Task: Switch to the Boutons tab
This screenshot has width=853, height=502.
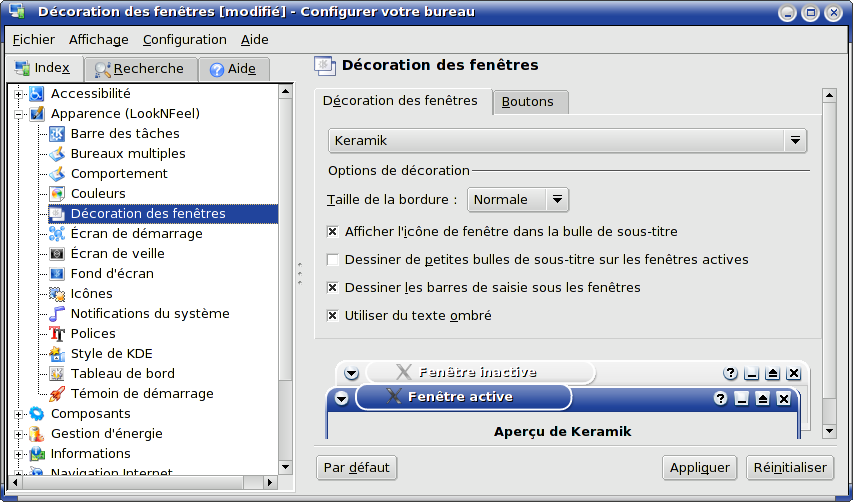Action: [x=530, y=102]
